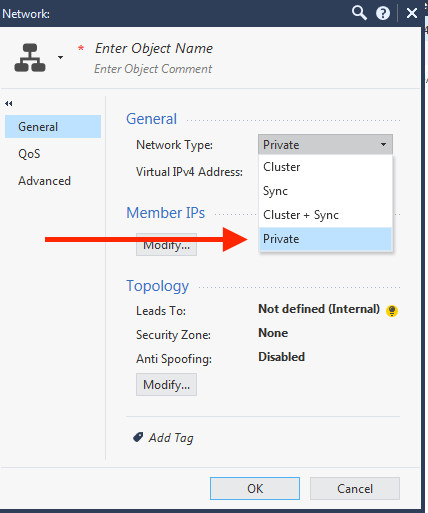
Task: Confirm with the OK button
Action: [x=255, y=488]
